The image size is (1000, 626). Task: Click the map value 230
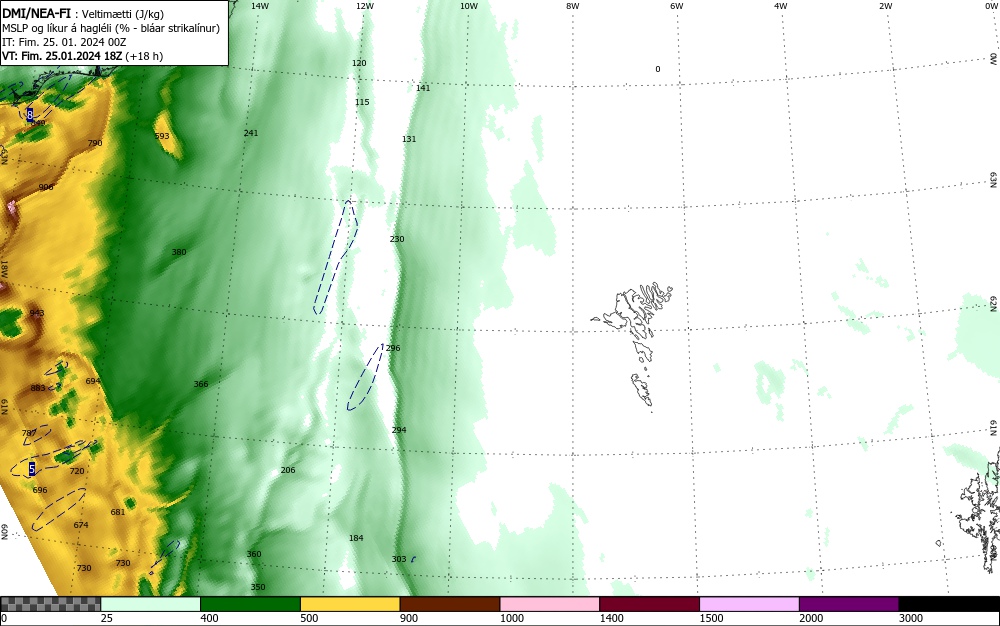(397, 239)
